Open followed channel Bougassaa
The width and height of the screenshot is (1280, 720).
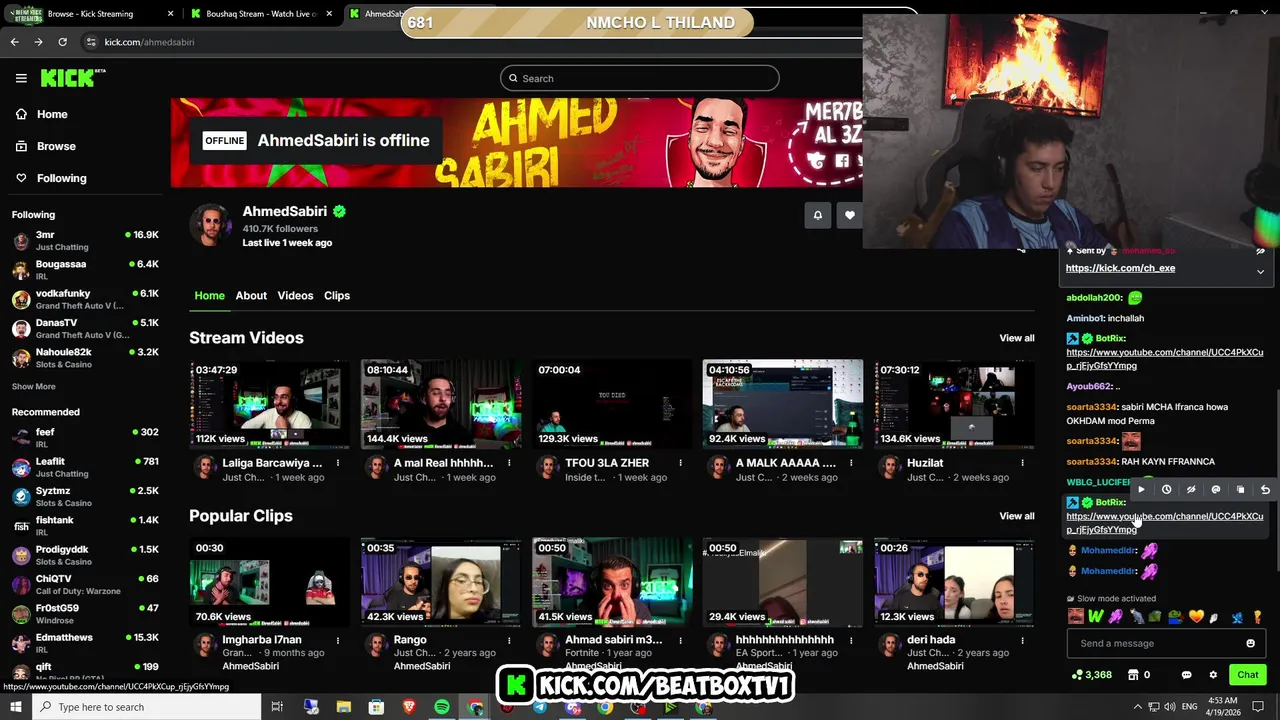pos(85,270)
